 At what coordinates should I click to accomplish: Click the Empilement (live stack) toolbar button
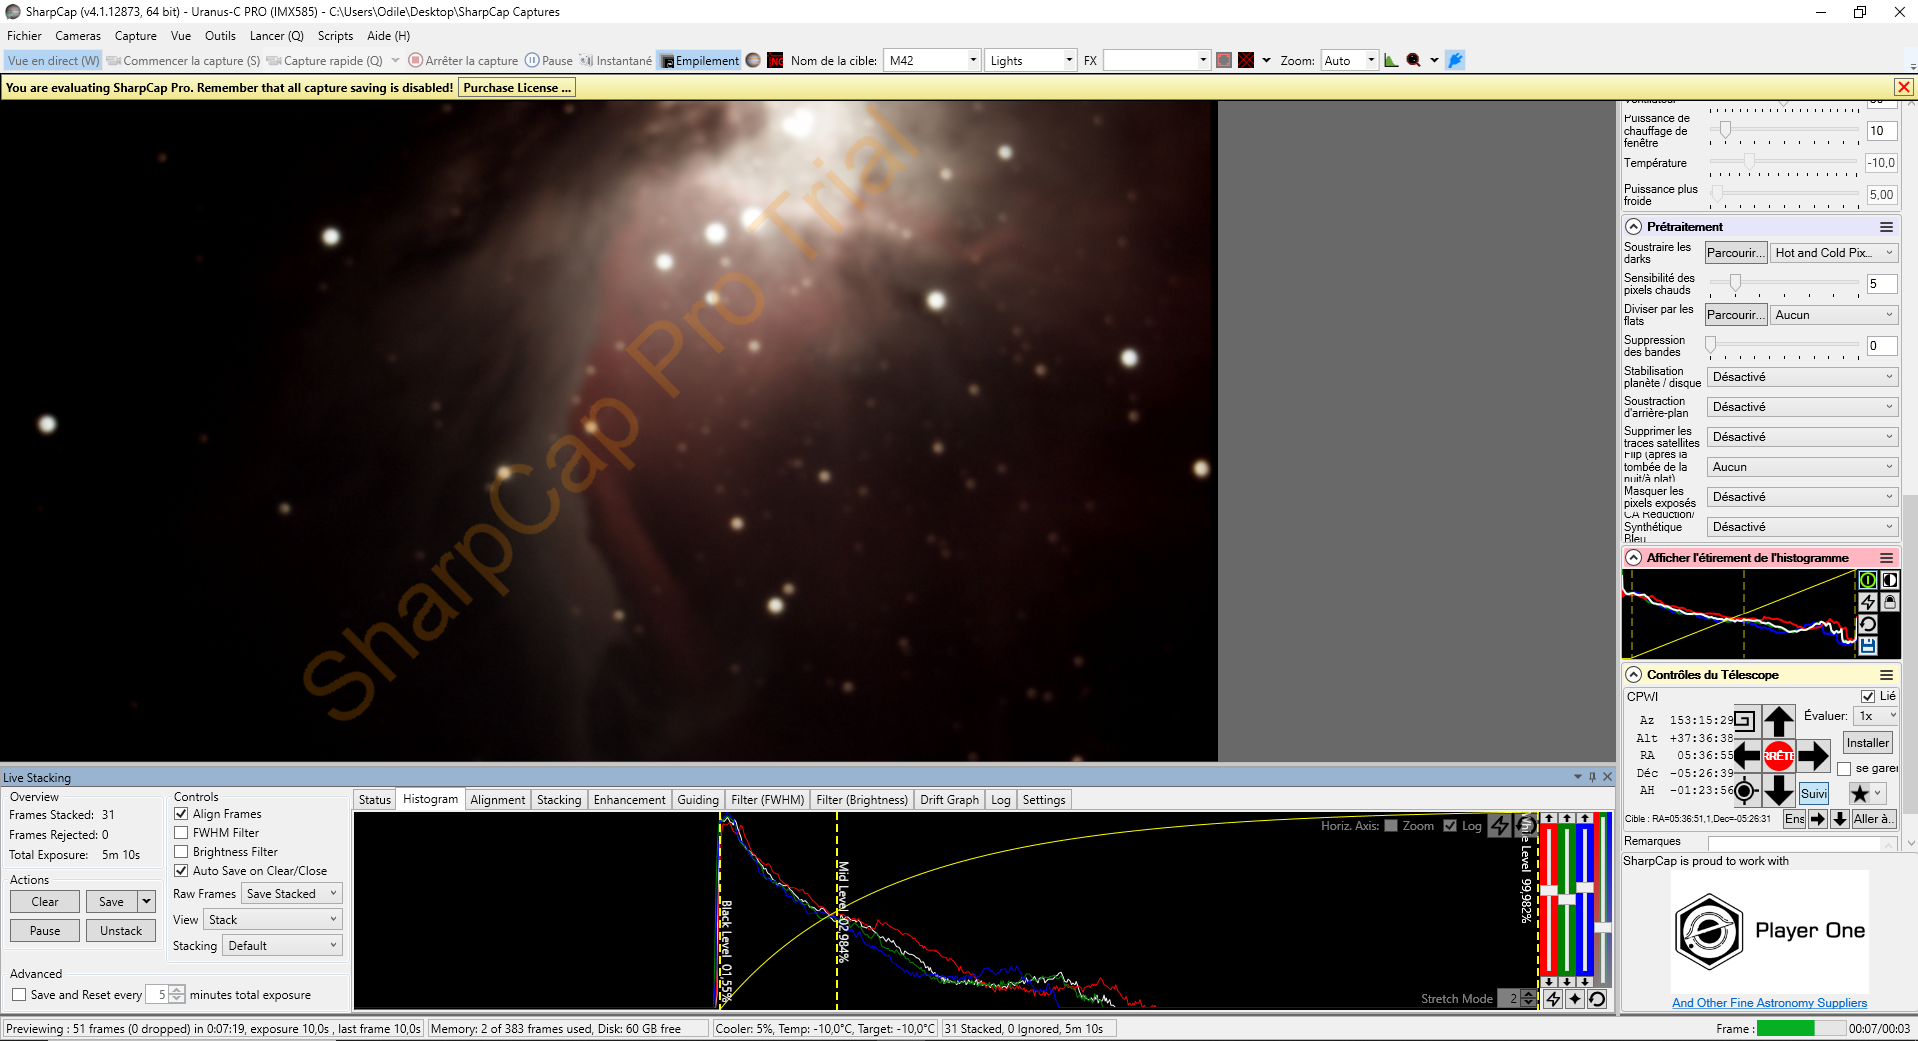tap(699, 61)
